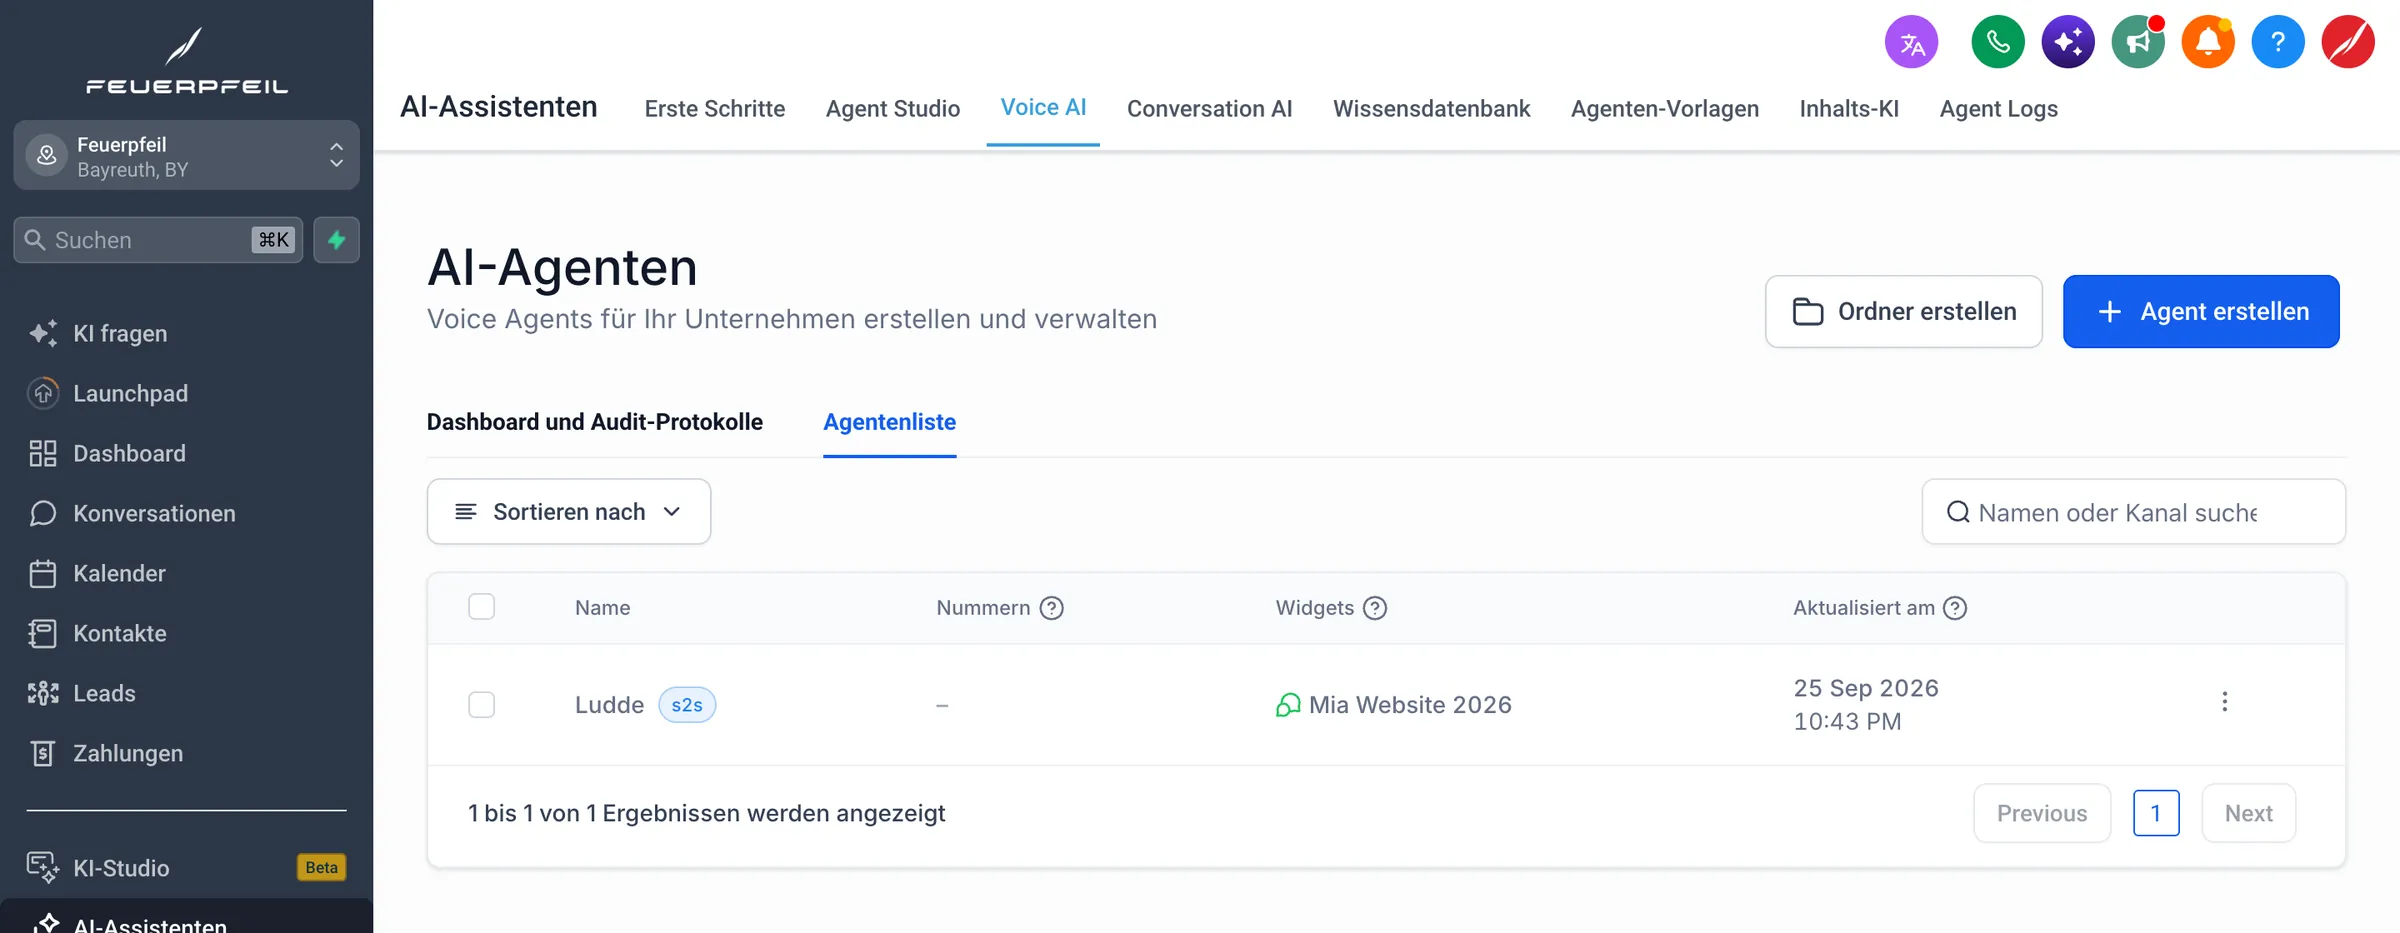Screen dimensions: 2400x933
Task: Switch to the Conversation AI tab
Action: 1210,109
